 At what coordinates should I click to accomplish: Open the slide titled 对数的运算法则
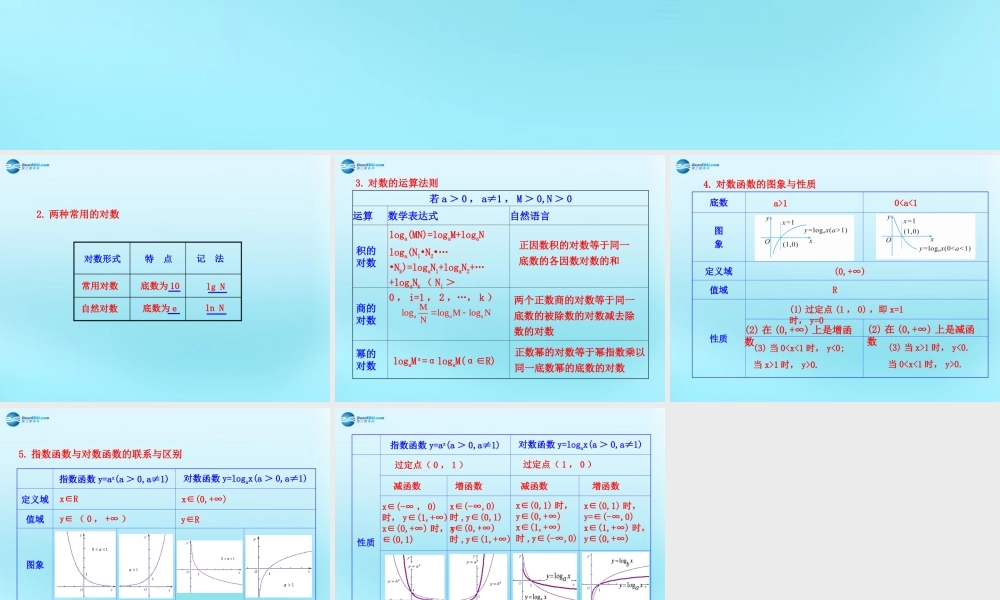[x=500, y=278]
